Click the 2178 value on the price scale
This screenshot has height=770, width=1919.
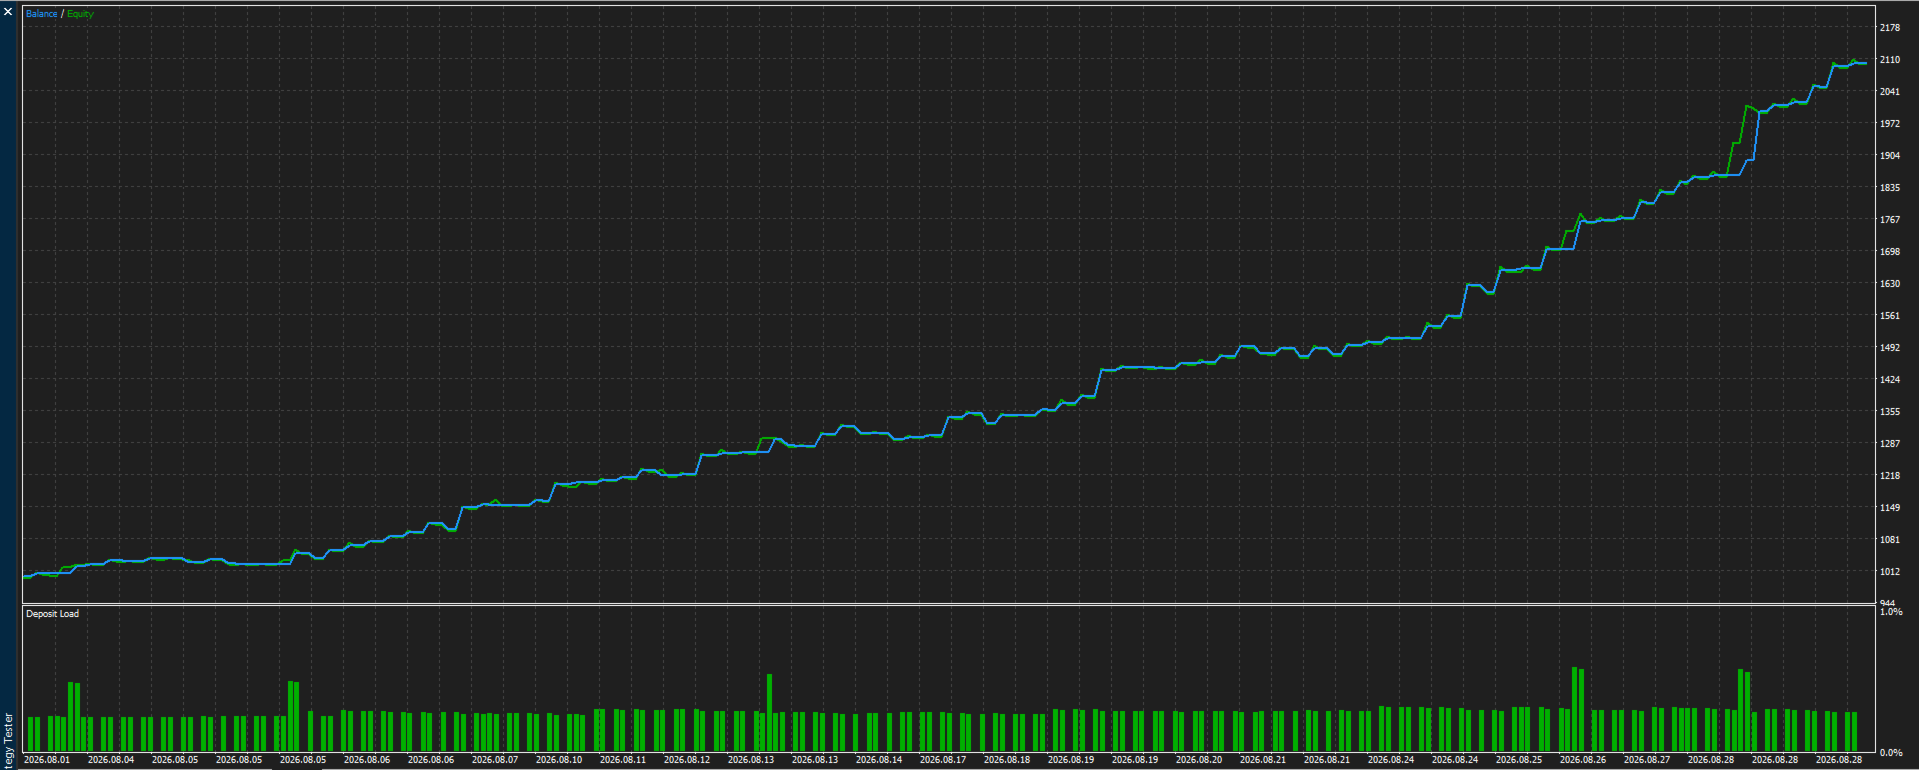1890,28
